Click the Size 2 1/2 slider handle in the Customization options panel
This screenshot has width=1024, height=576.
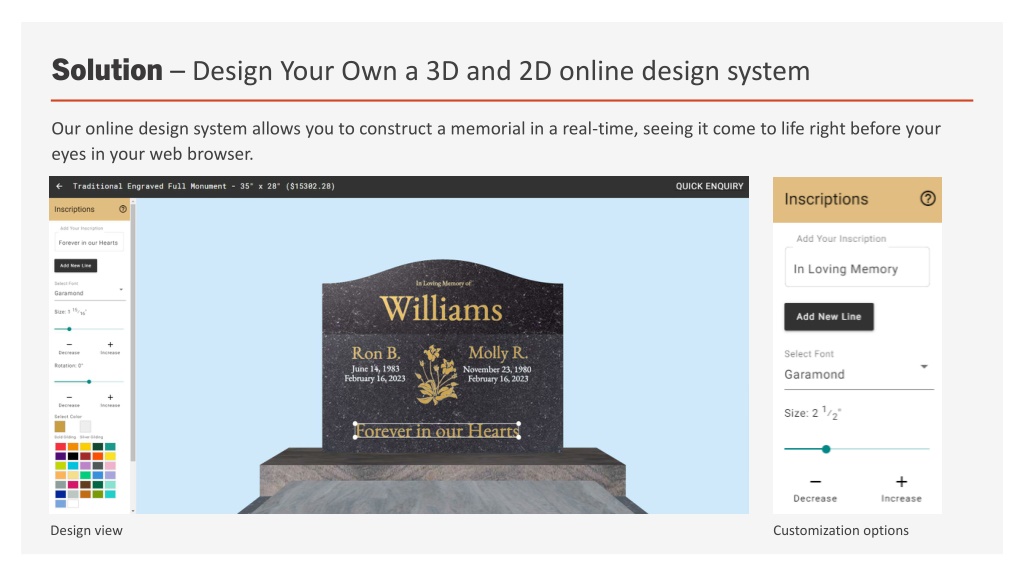[826, 449]
